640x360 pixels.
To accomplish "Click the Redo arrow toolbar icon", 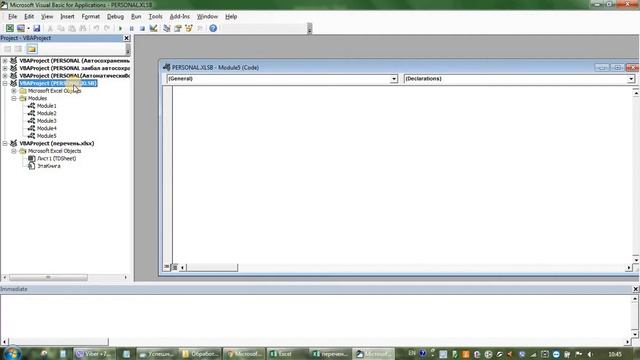I will [107, 28].
